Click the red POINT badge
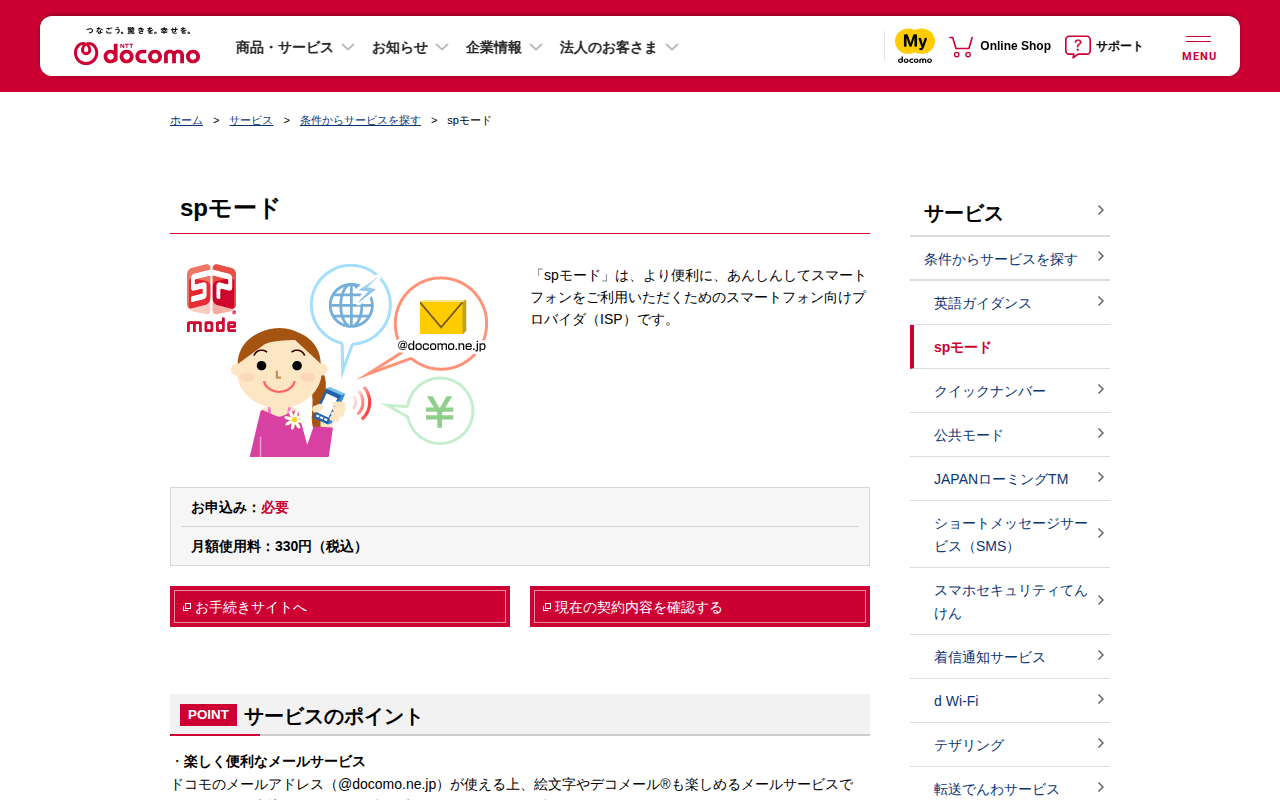This screenshot has height=800, width=1280. (x=208, y=715)
